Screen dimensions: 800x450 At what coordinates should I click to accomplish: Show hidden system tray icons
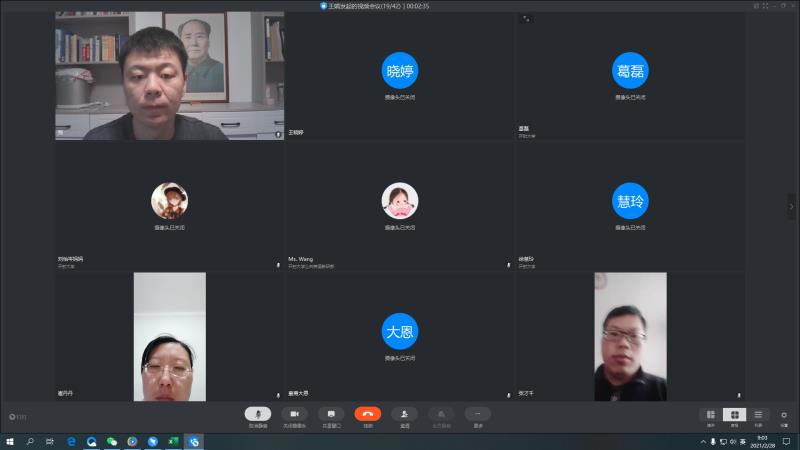click(702, 441)
